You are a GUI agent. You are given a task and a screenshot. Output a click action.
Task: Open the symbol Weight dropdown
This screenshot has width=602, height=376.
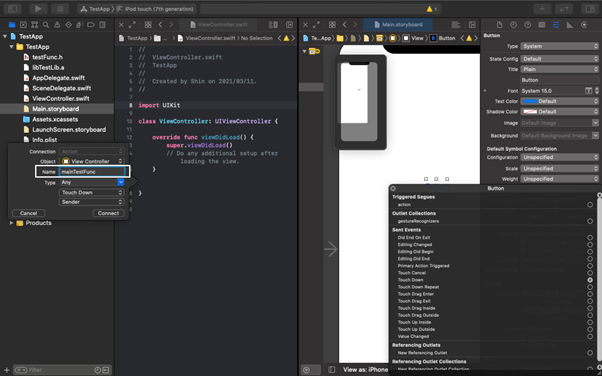[x=559, y=179]
